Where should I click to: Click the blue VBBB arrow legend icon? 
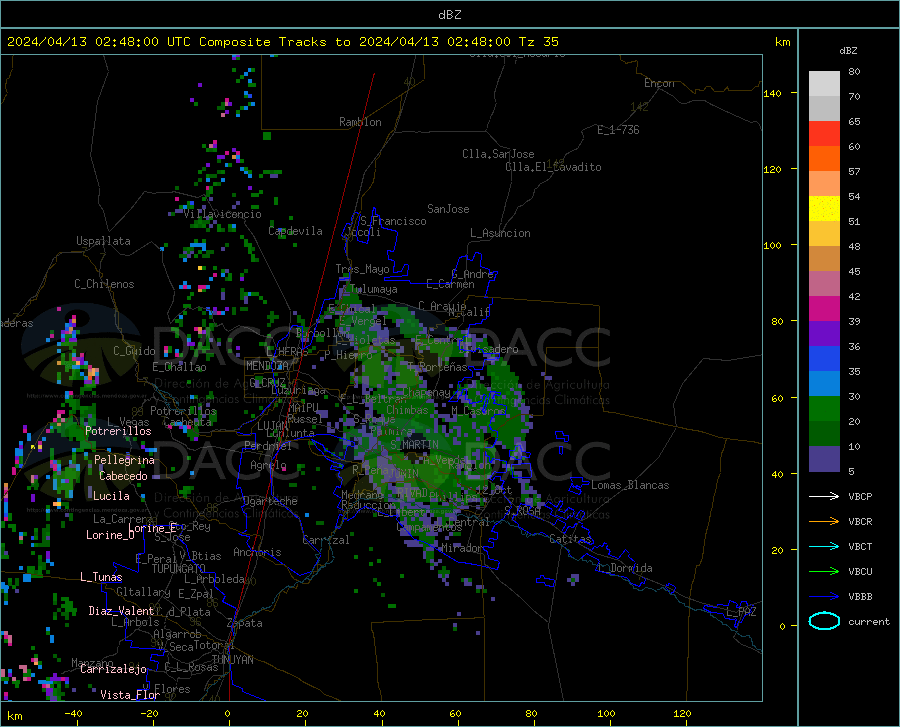pos(824,597)
